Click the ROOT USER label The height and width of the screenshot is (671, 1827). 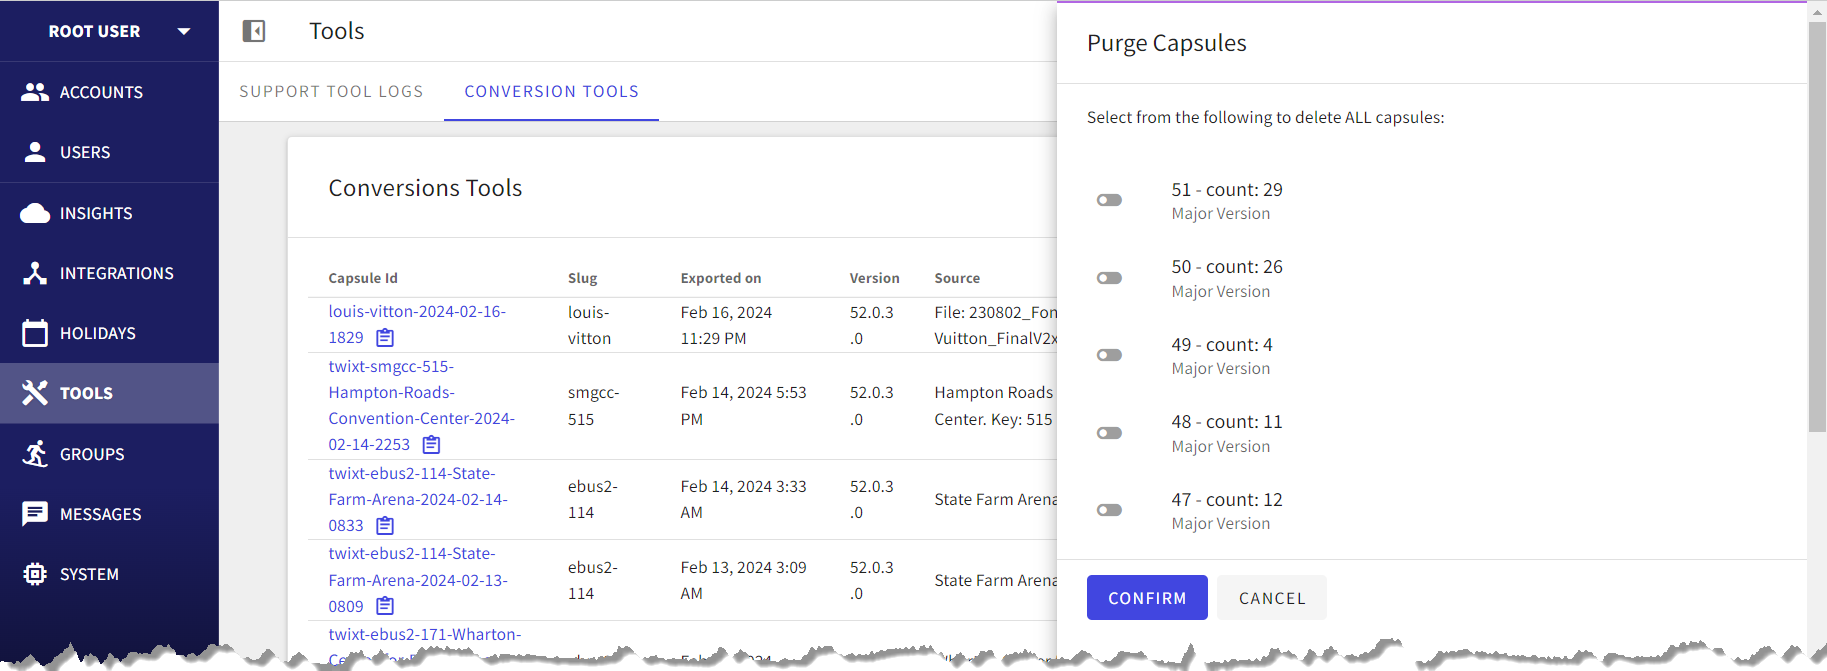coord(95,31)
